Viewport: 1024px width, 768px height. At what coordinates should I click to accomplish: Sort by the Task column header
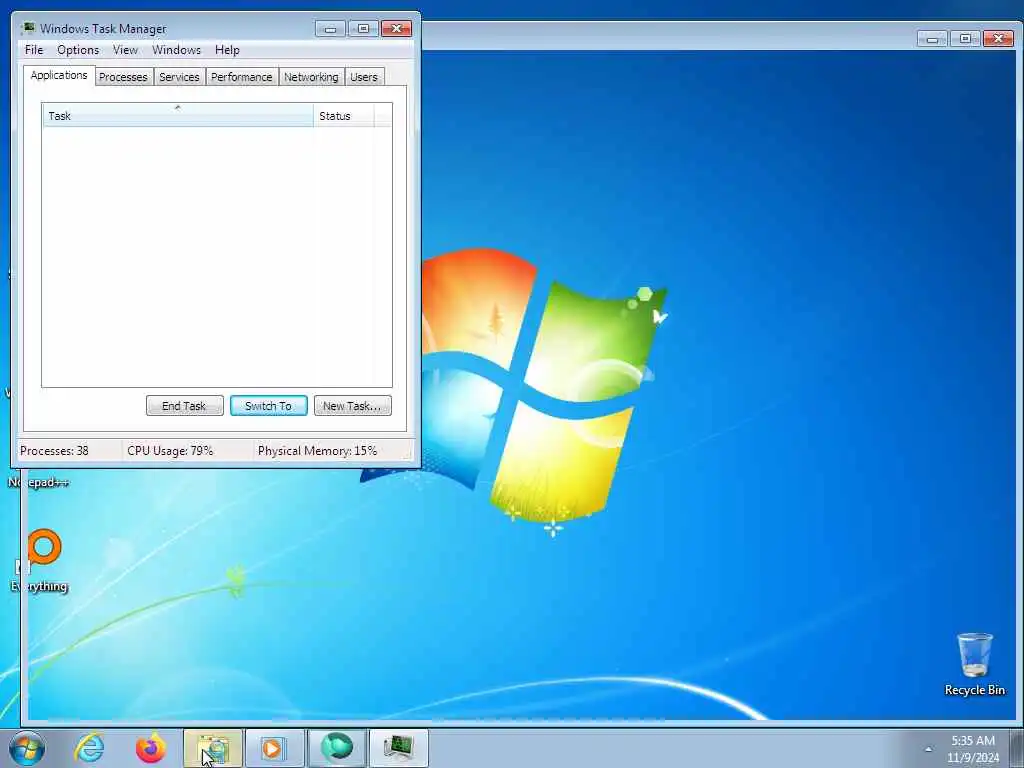pyautogui.click(x=178, y=116)
